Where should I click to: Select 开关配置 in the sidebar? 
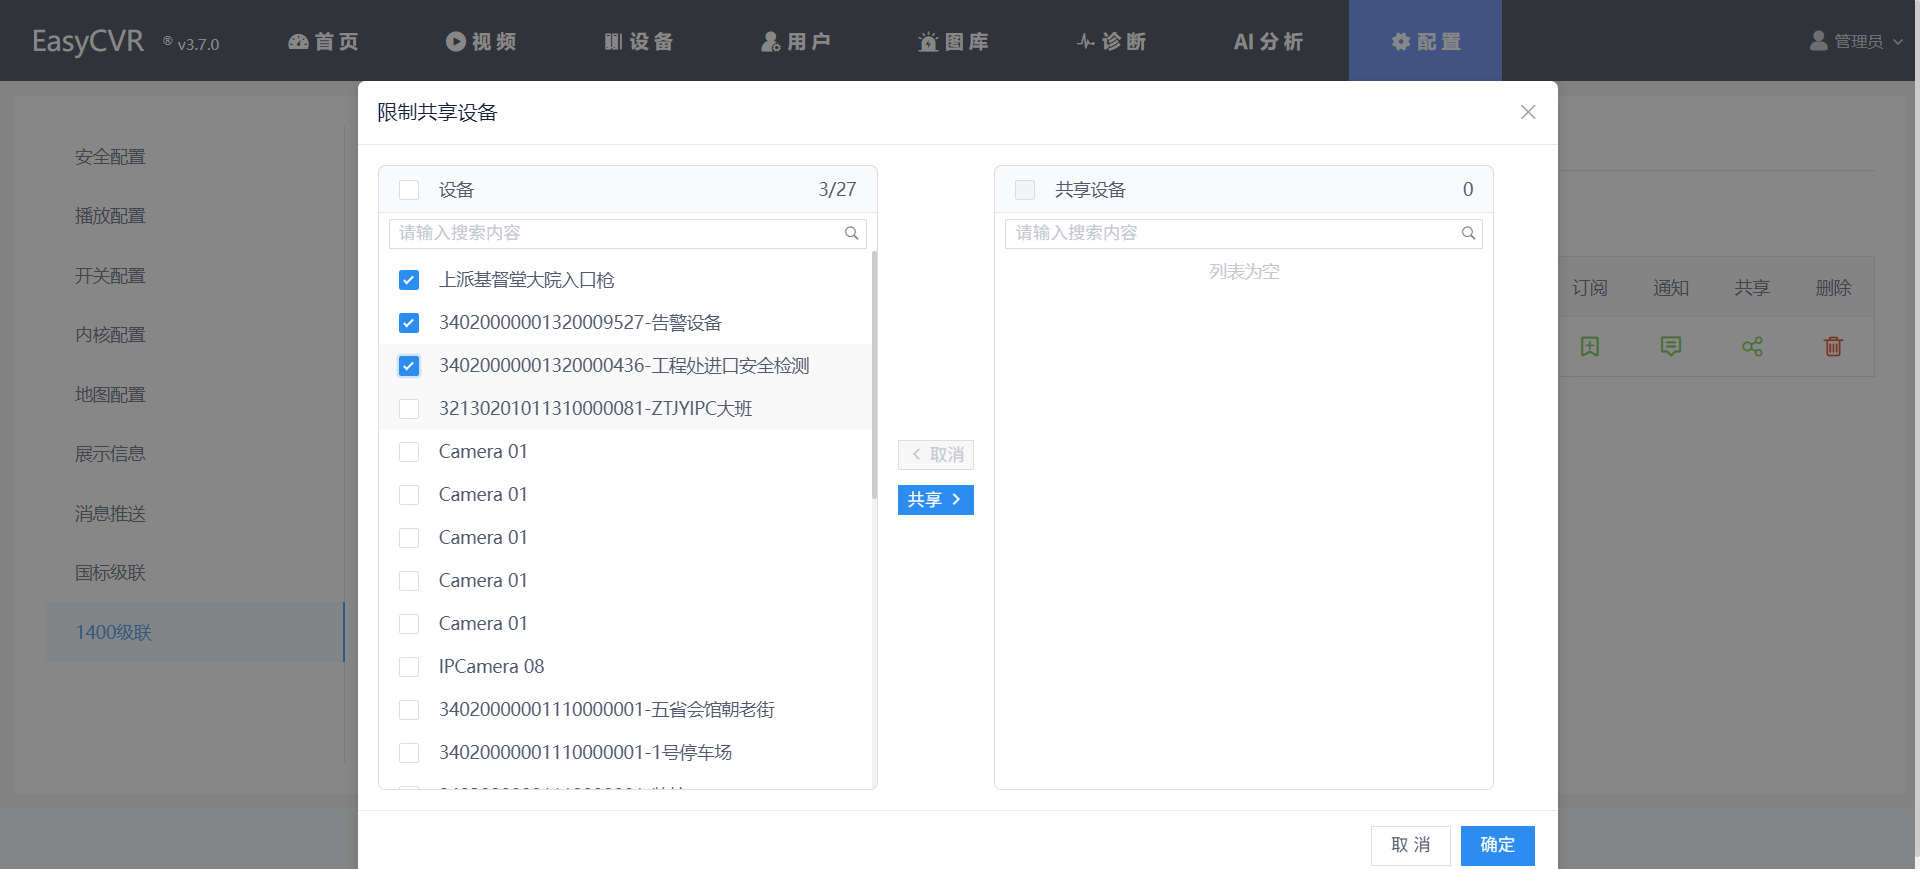coord(110,276)
